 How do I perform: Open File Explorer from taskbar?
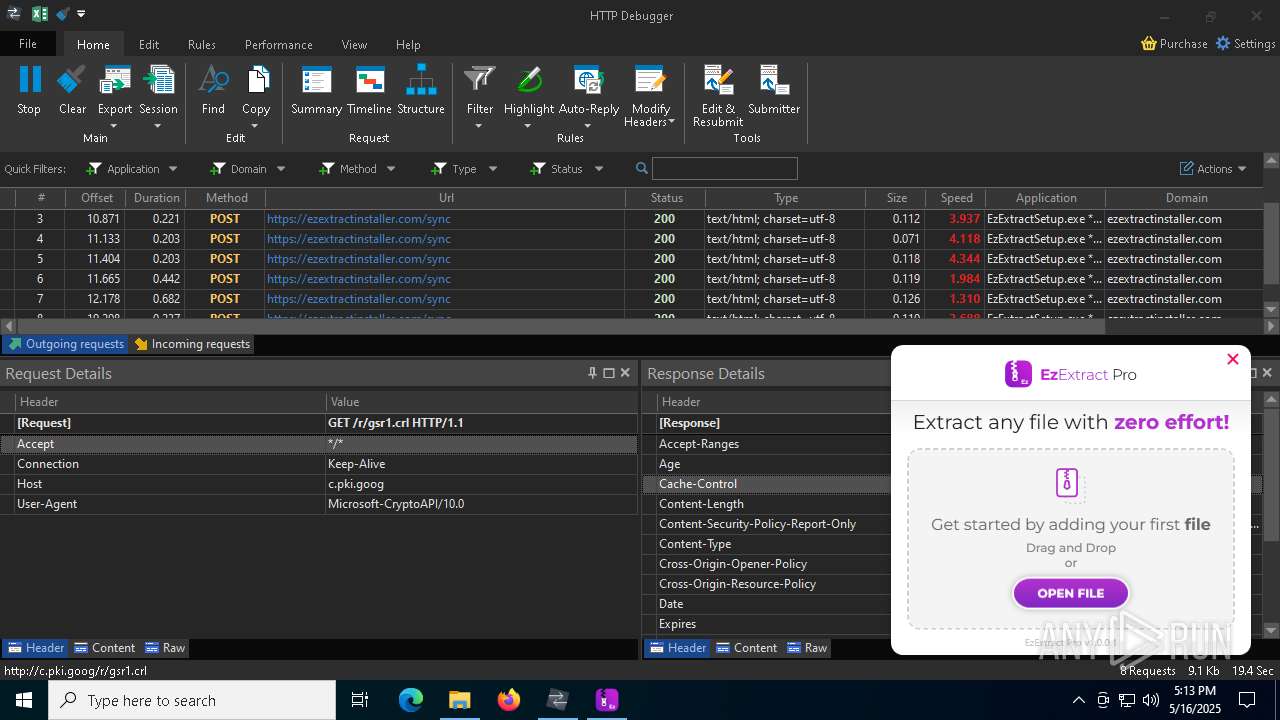point(459,700)
